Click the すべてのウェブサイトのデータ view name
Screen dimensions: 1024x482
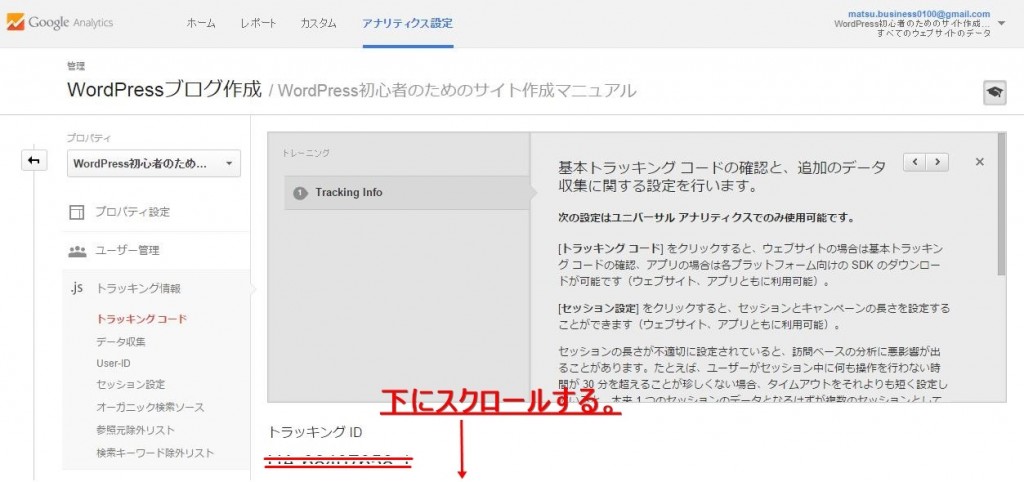coord(934,33)
